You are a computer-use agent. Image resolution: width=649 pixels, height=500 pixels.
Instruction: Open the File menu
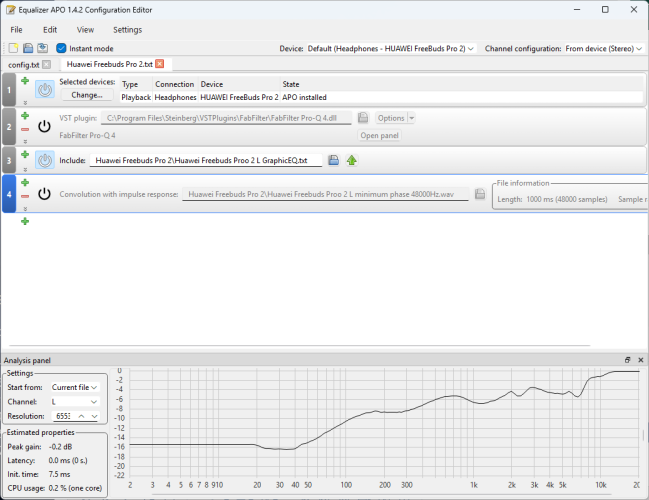[17, 30]
